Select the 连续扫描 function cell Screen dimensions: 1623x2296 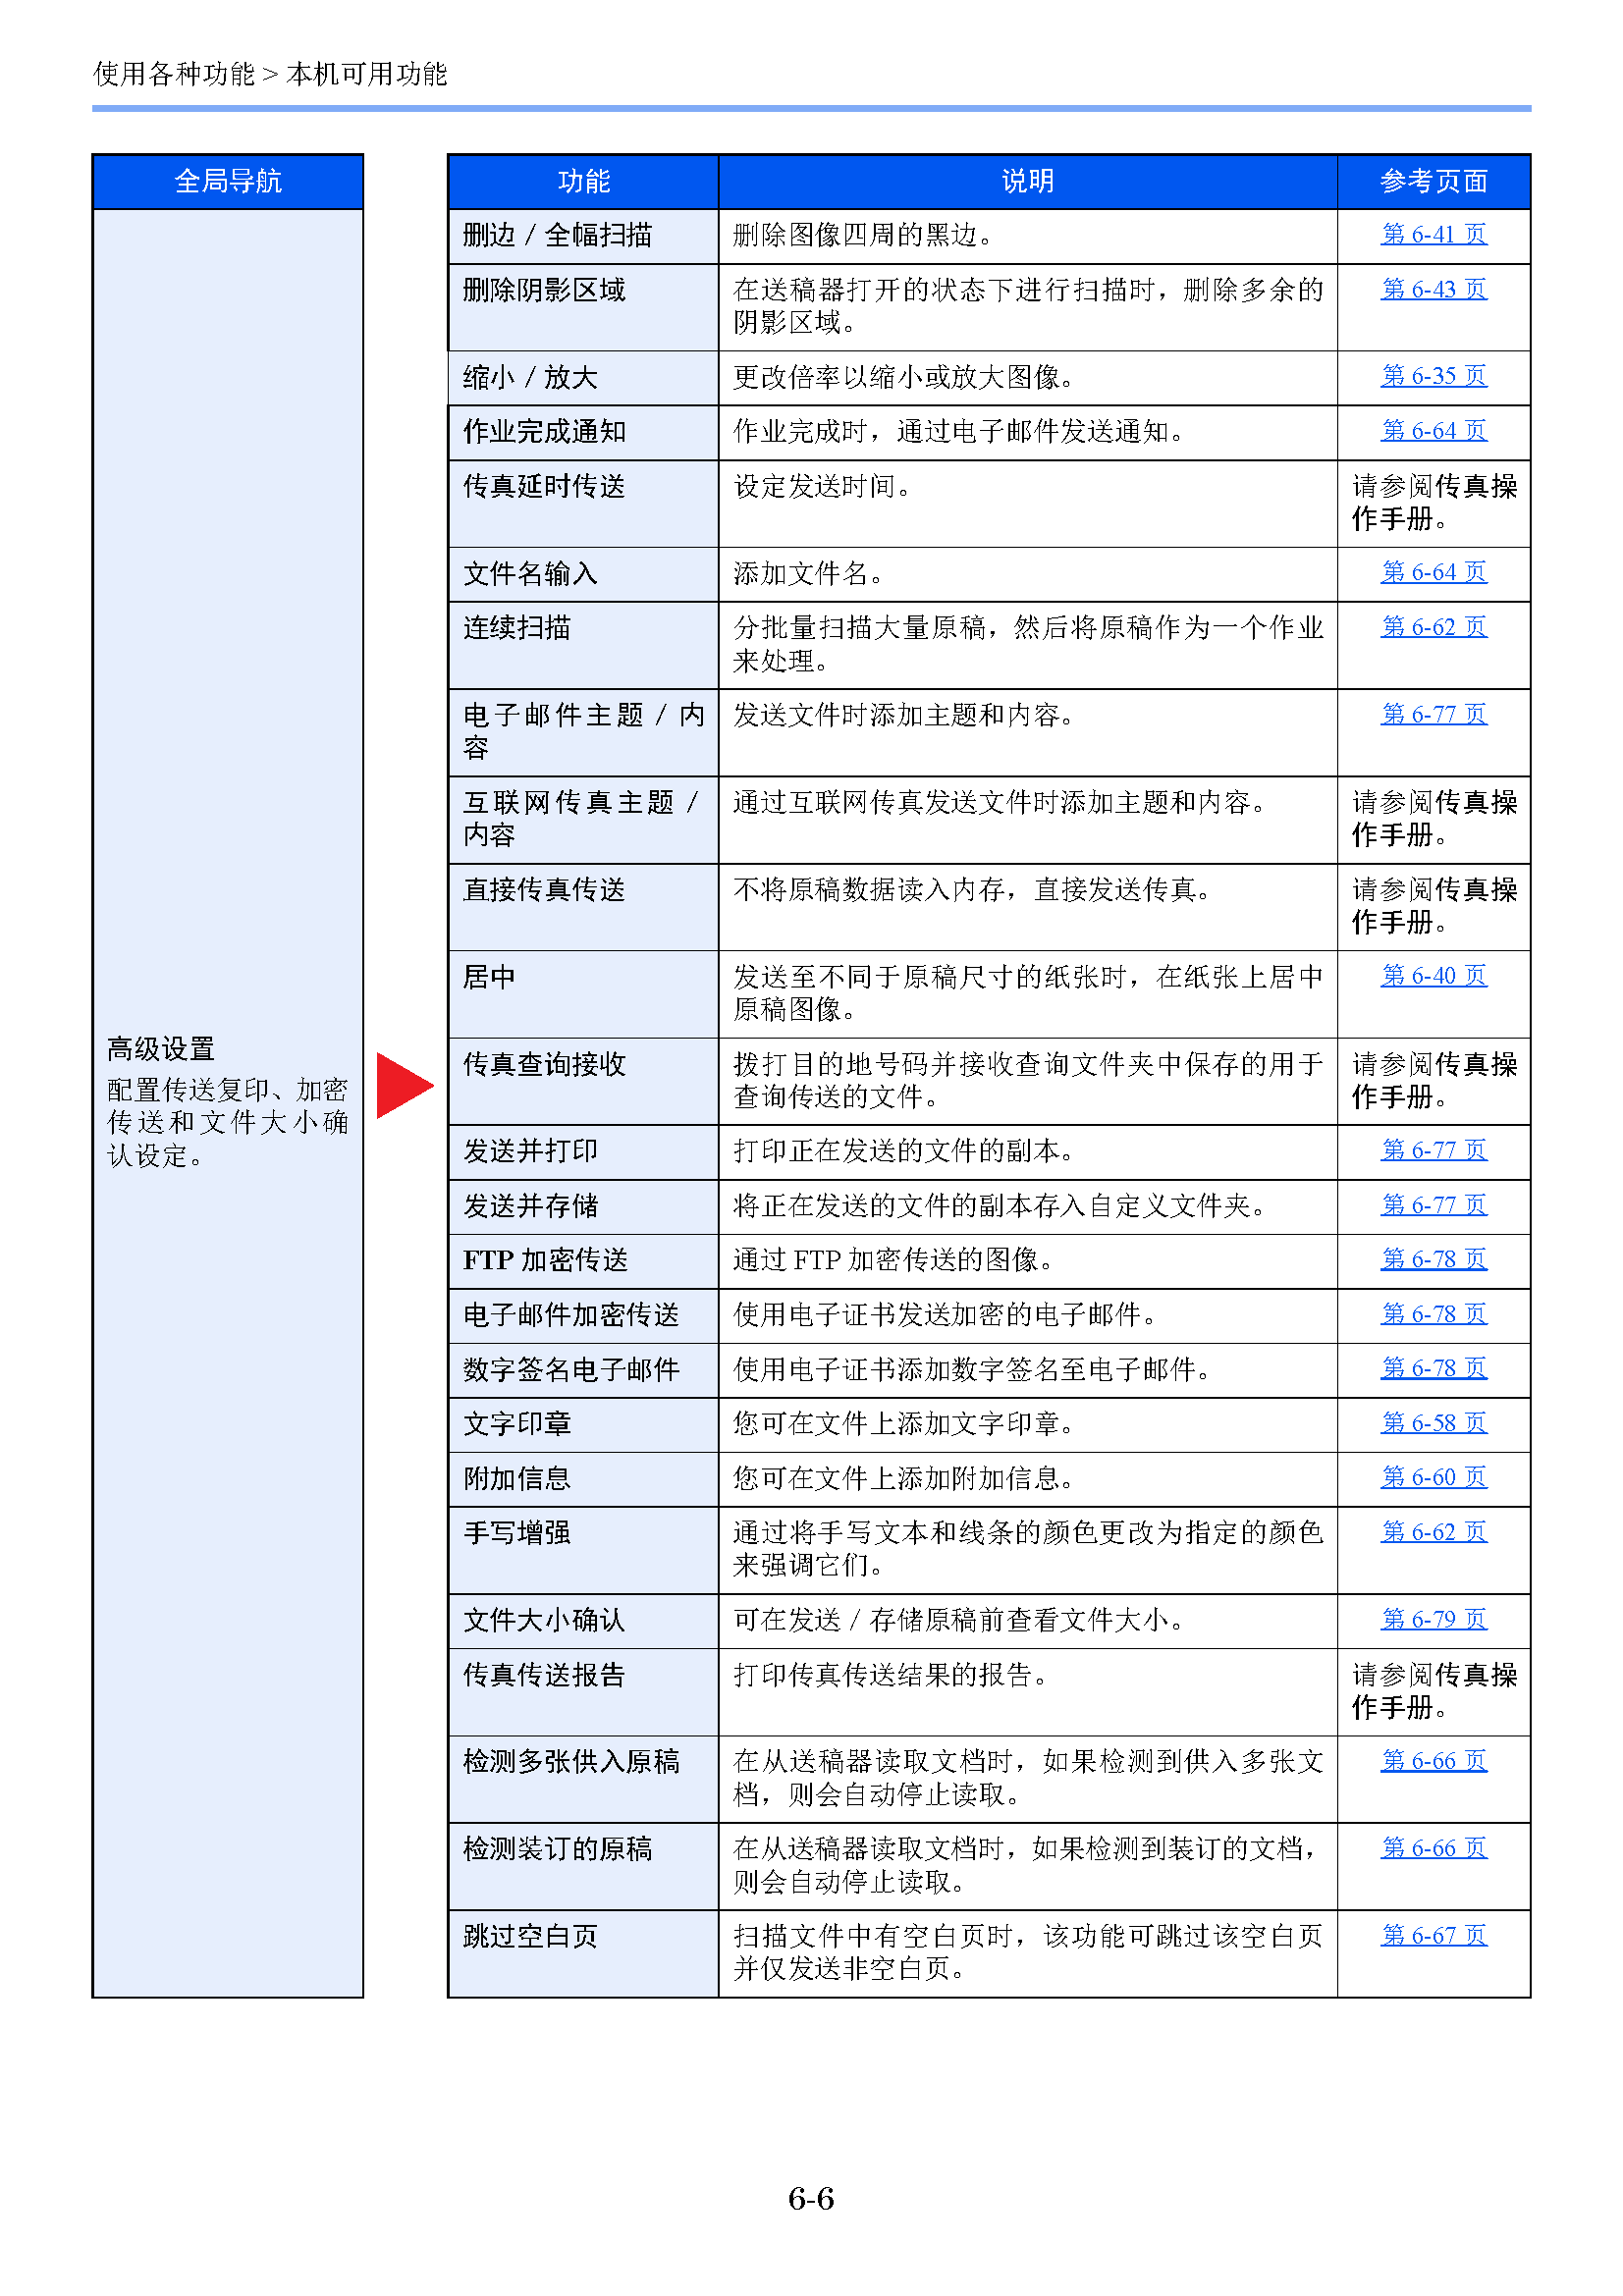(584, 645)
